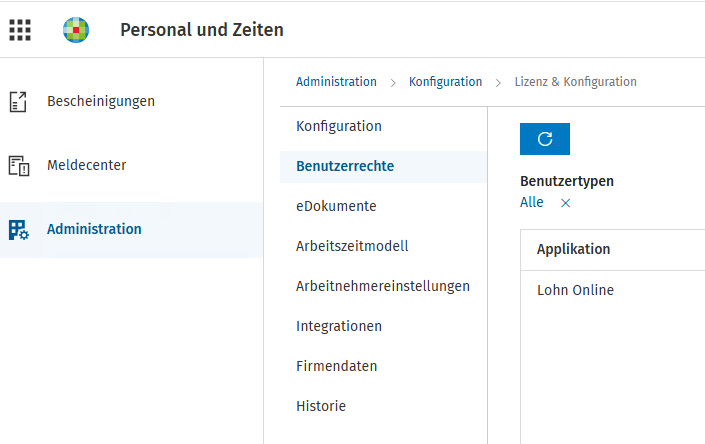Viewport: 705px width, 444px height.
Task: Click Lizenz & Konfiguration breadcrumb text
Action: click(576, 82)
